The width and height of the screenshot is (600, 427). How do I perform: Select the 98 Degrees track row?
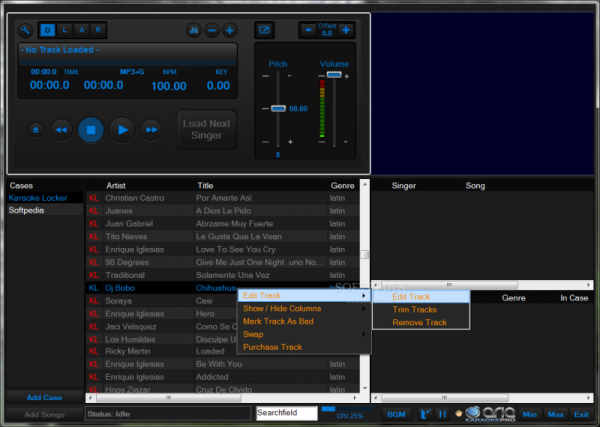point(223,262)
